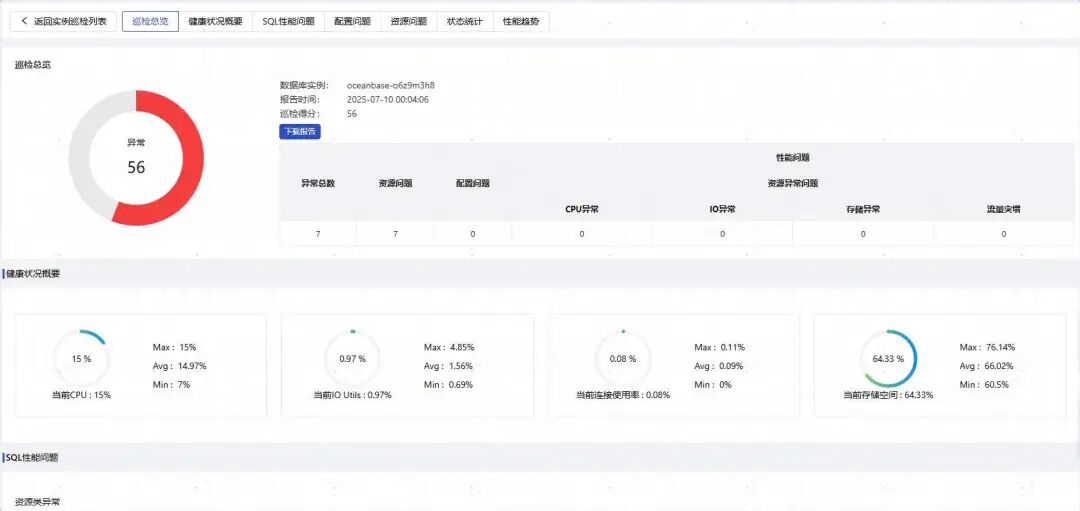This screenshot has width=1080, height=511.
Task: Click the CPU异常 column header
Action: (x=581, y=209)
